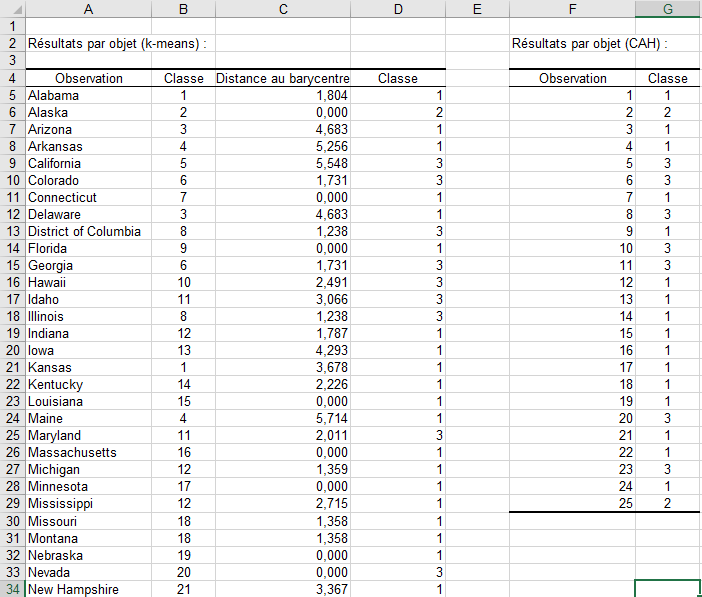
Task: Select column F header
Action: [572, 9]
